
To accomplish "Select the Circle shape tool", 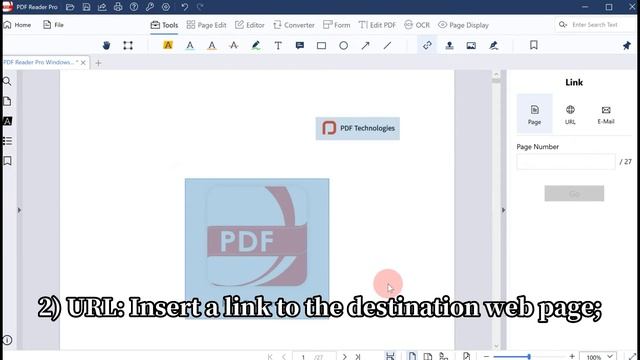I will pyautogui.click(x=344, y=45).
